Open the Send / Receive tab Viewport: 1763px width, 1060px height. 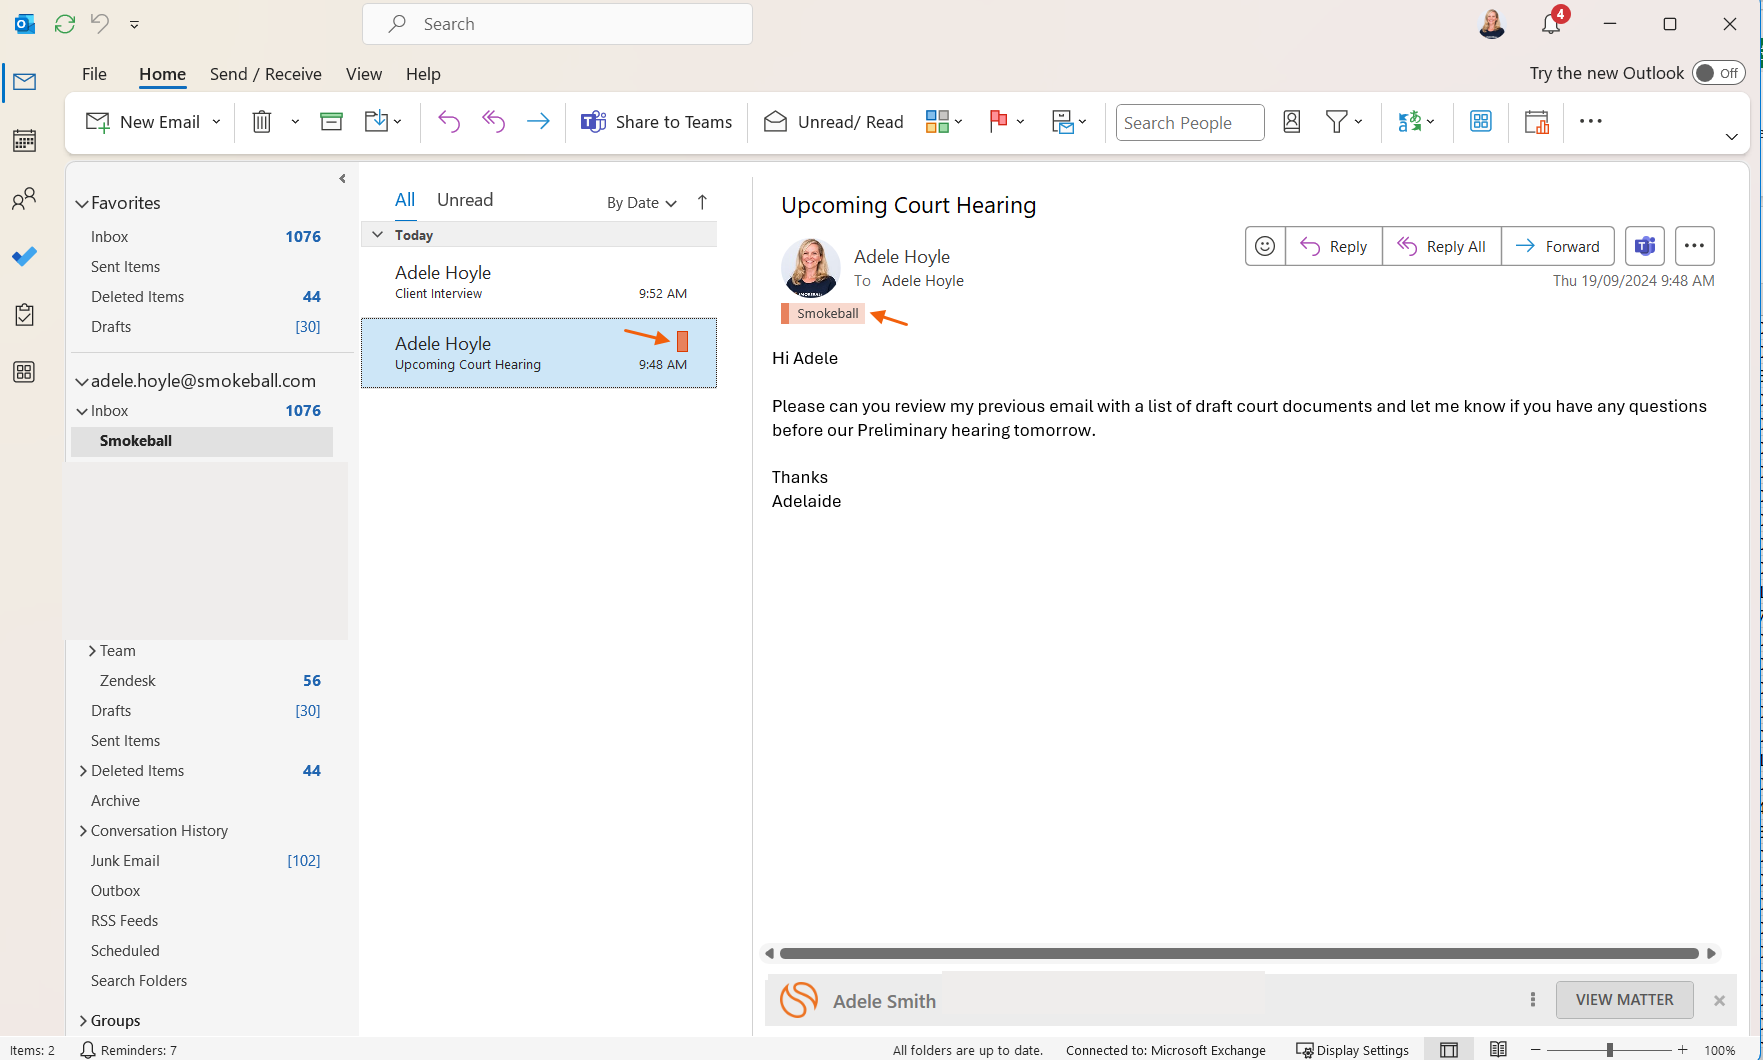pos(265,74)
